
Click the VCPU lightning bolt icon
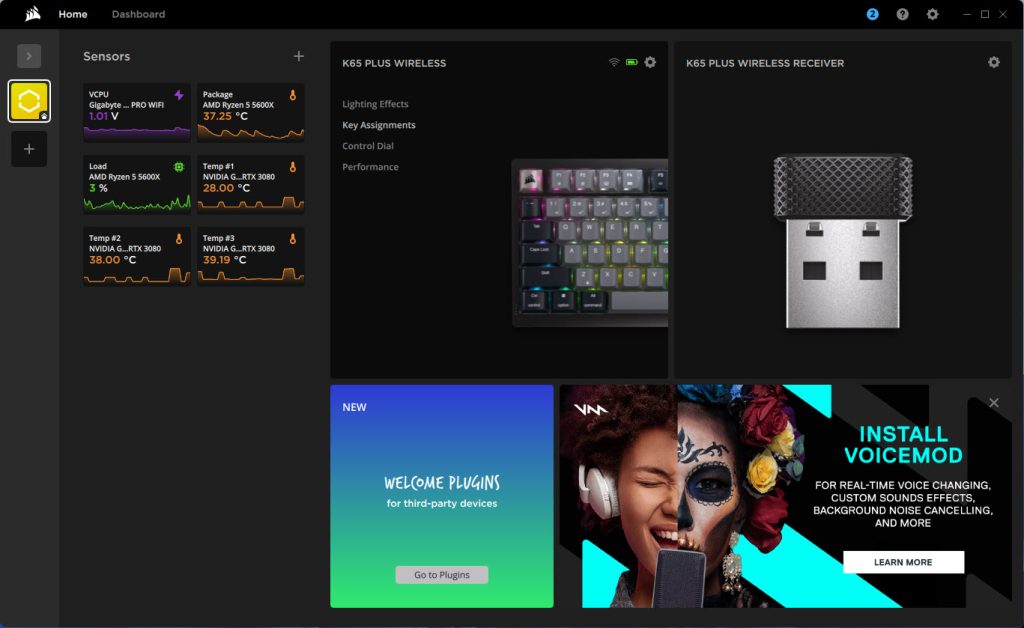[x=179, y=95]
